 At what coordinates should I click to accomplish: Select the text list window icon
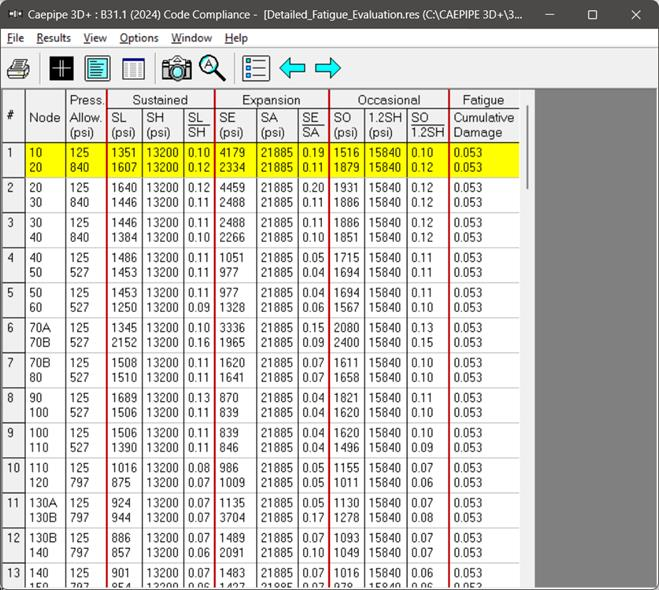click(x=98, y=68)
